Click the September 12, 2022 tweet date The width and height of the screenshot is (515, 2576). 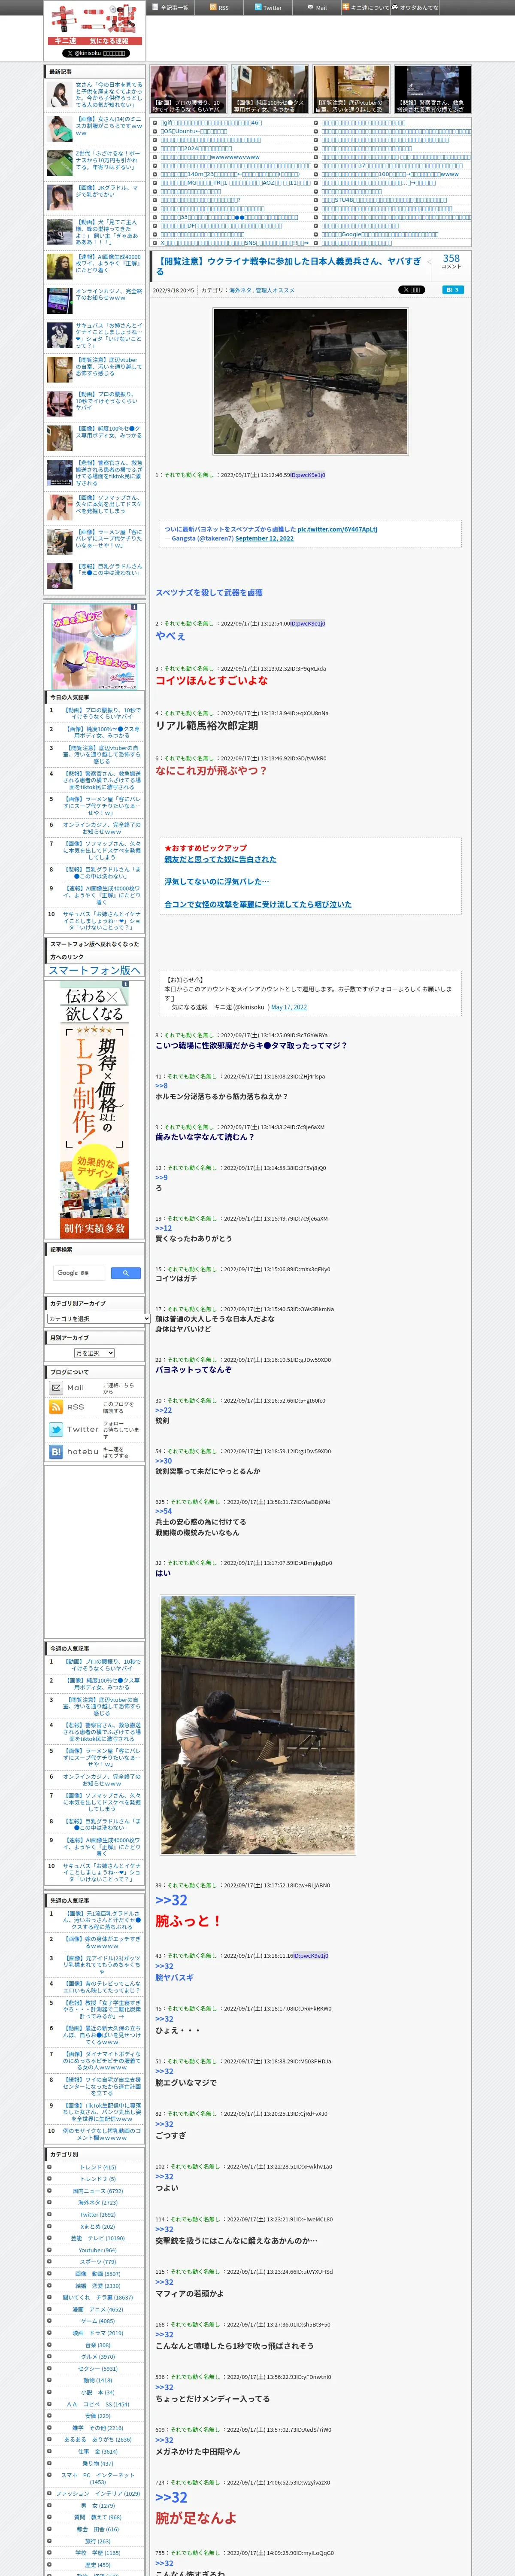click(x=264, y=538)
